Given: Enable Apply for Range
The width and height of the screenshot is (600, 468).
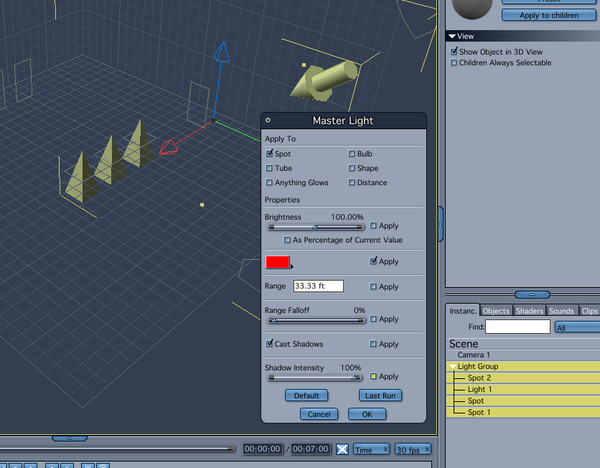Looking at the screenshot, I should click(373, 286).
